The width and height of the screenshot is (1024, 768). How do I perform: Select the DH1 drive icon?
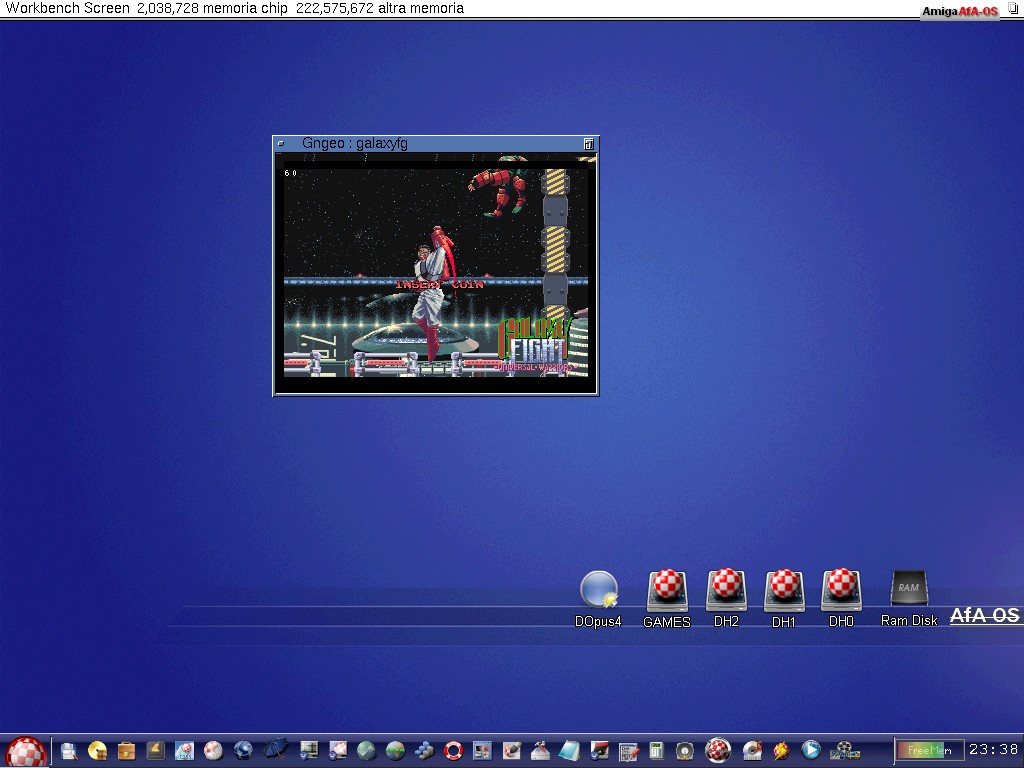(x=784, y=591)
